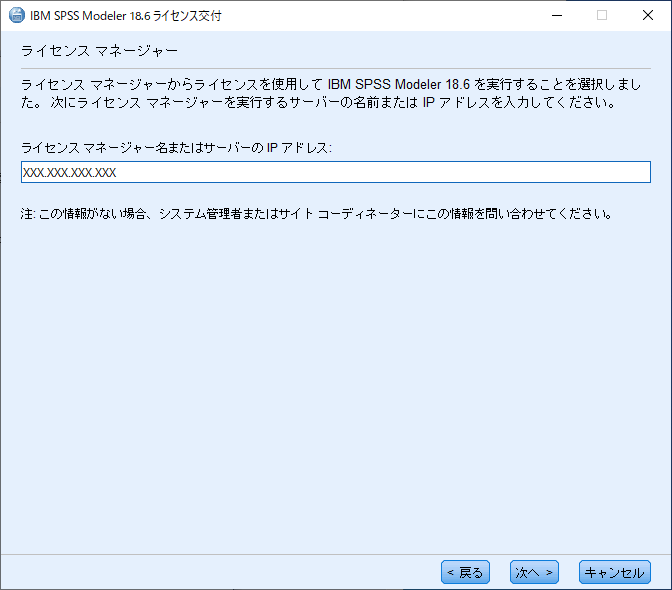Minimize the license authorization window
The width and height of the screenshot is (672, 590).
click(x=557, y=15)
